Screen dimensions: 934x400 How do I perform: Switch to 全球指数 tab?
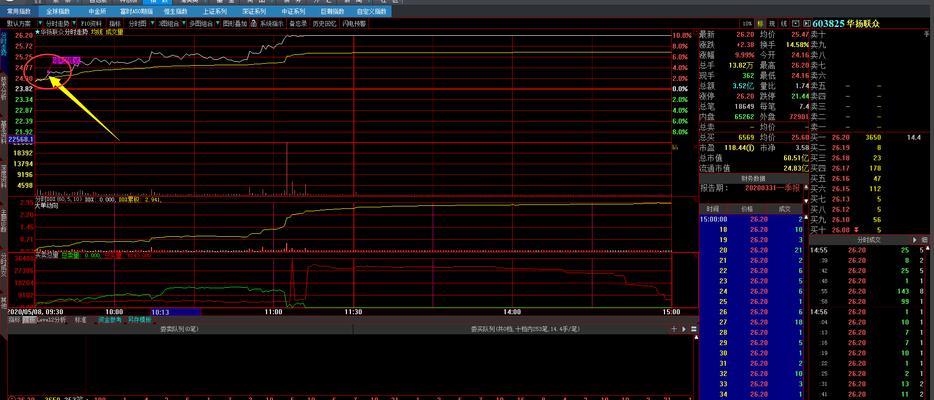click(x=57, y=11)
